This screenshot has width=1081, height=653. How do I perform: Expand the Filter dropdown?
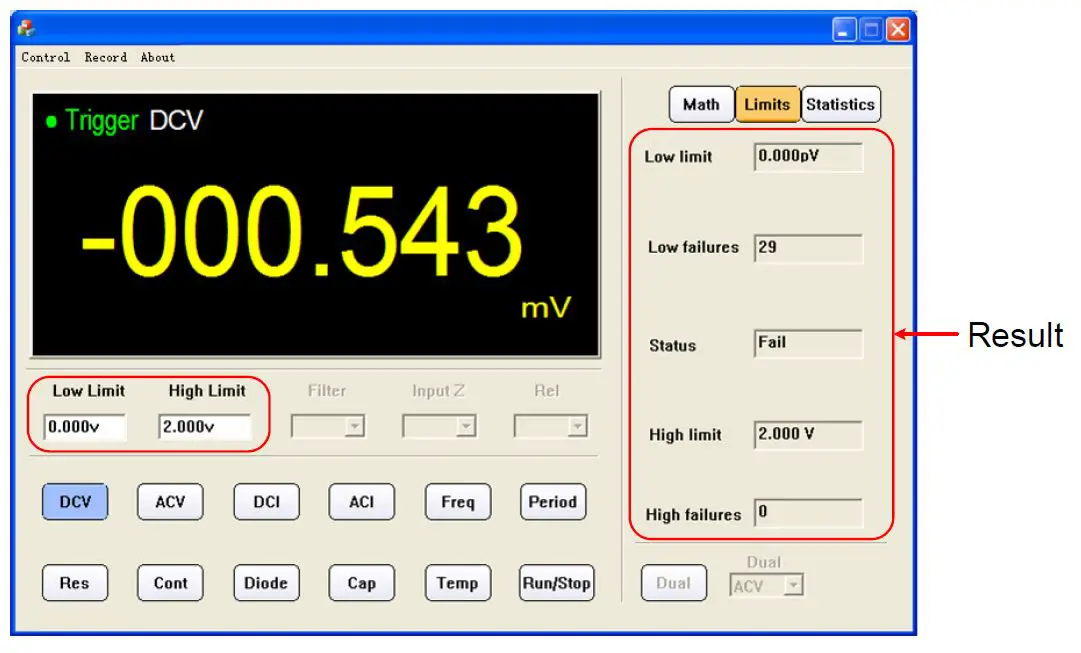coord(330,425)
